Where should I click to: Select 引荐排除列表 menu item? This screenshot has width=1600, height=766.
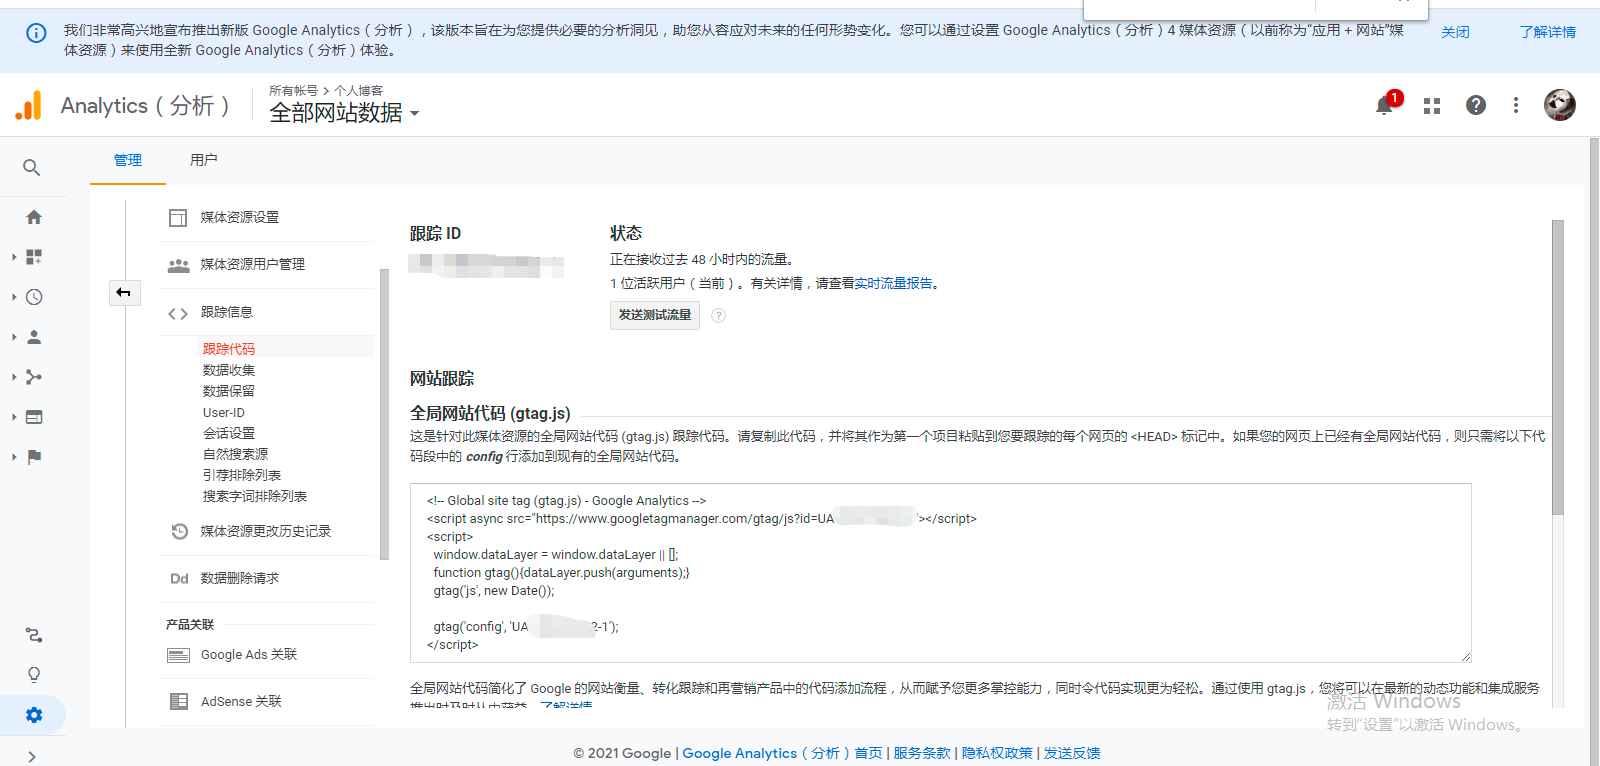(x=242, y=475)
